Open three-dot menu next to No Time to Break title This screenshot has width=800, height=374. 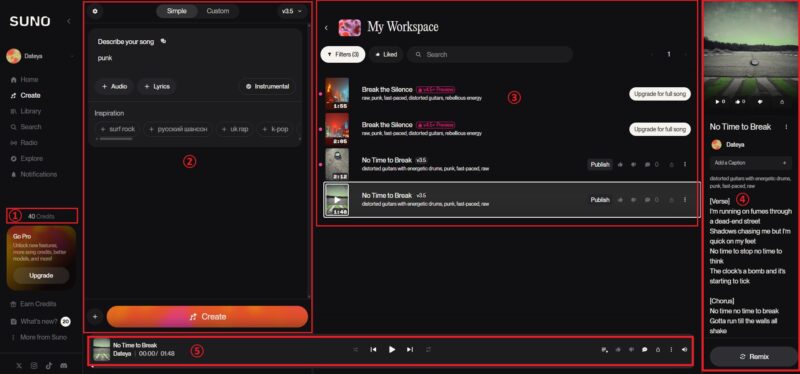point(786,127)
